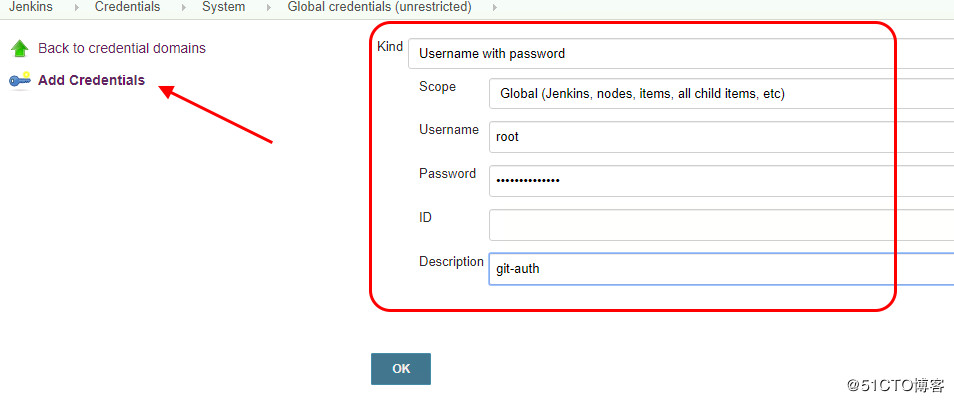Expand arrow after Credentials breadcrumb
954x402 pixels.
coord(182,7)
